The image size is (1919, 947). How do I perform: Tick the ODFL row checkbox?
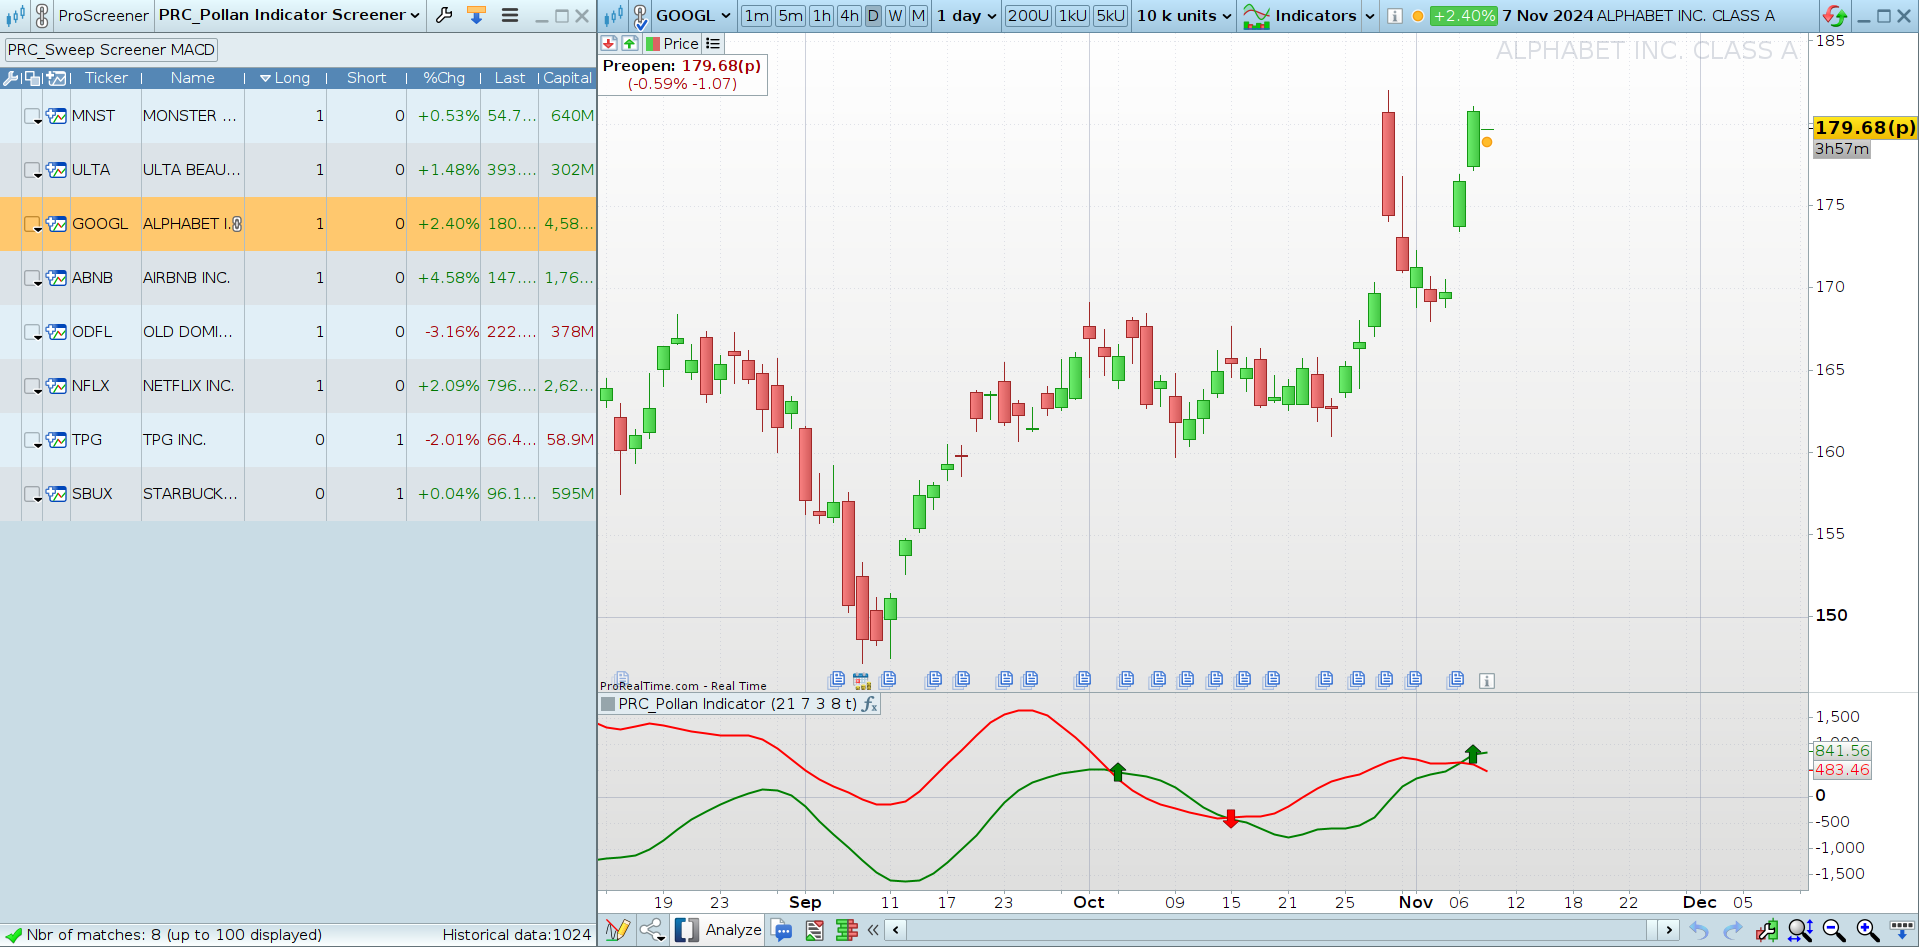coord(32,332)
